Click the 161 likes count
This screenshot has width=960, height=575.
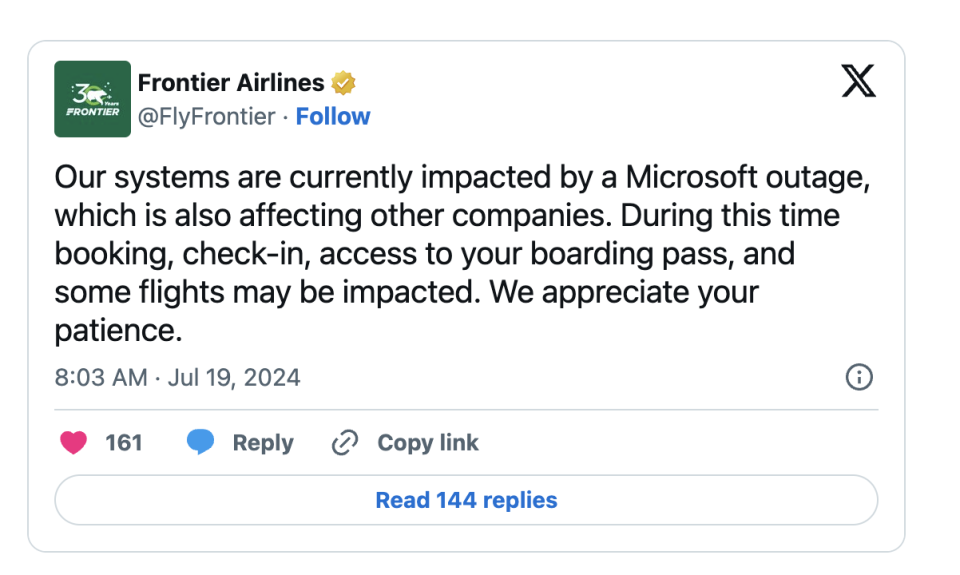tap(124, 442)
